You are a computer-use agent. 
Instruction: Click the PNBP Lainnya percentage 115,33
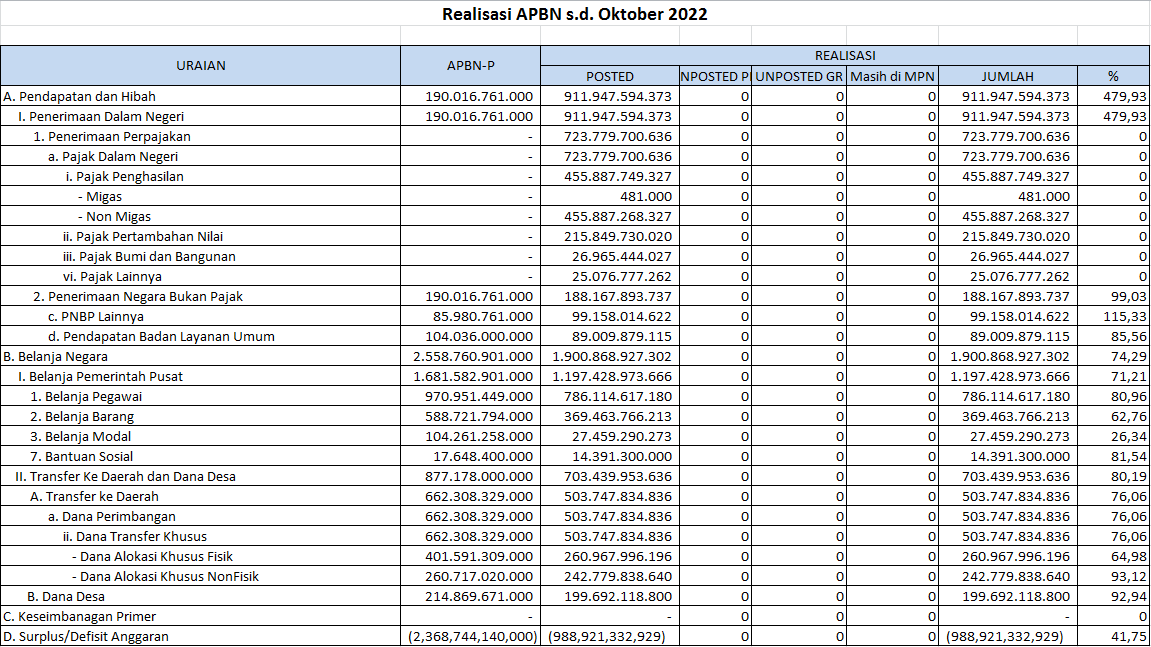click(x=1125, y=317)
